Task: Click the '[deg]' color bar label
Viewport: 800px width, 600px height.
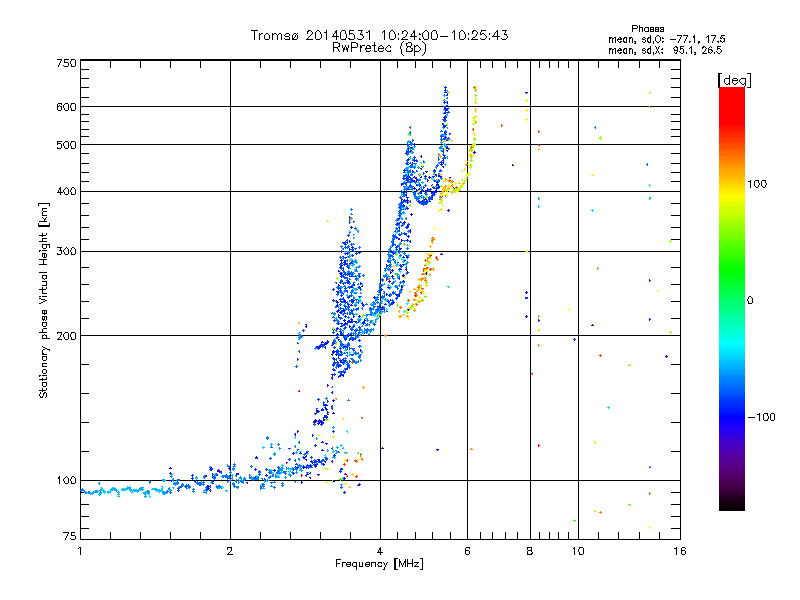Action: [734, 80]
